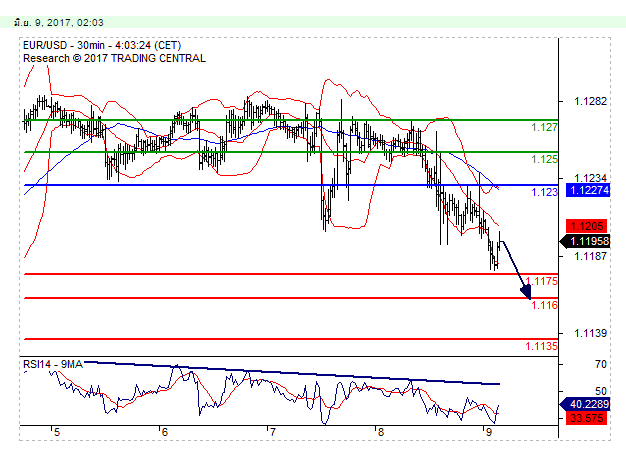Click the 1.125 green resistance label
626x454 pixels.
544,159
